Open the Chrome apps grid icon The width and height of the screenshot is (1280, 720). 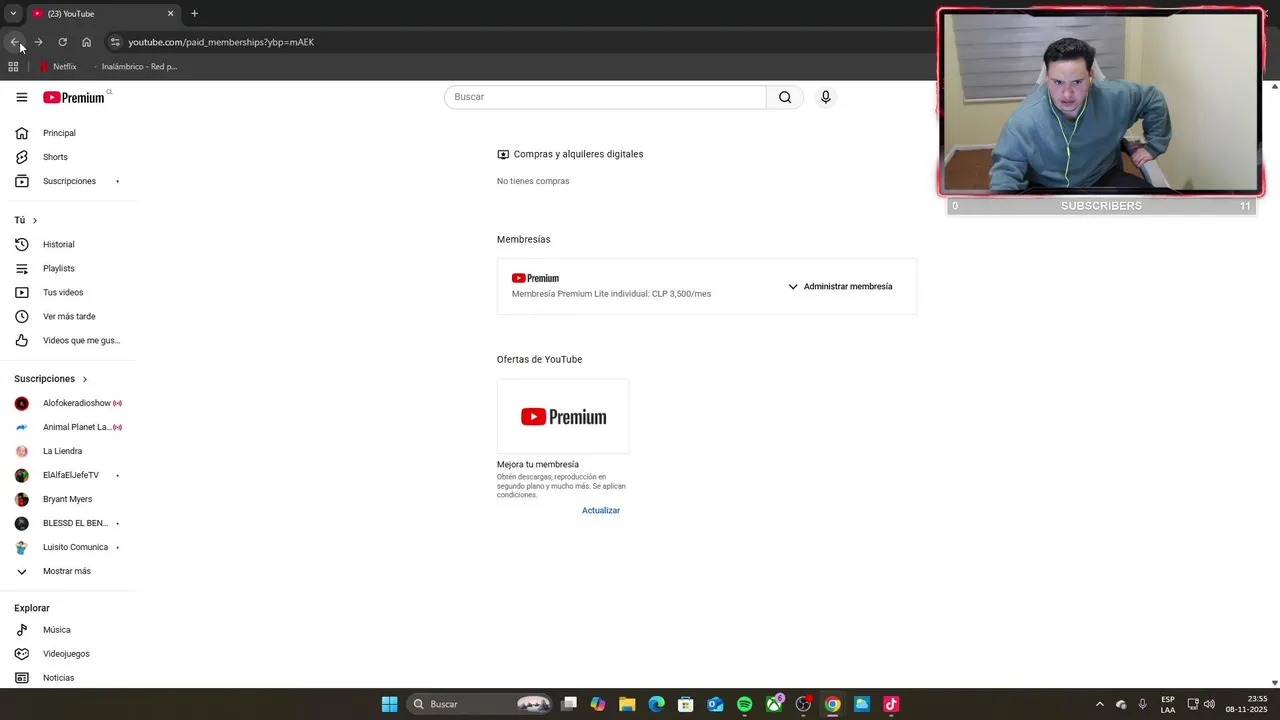coord(13,67)
